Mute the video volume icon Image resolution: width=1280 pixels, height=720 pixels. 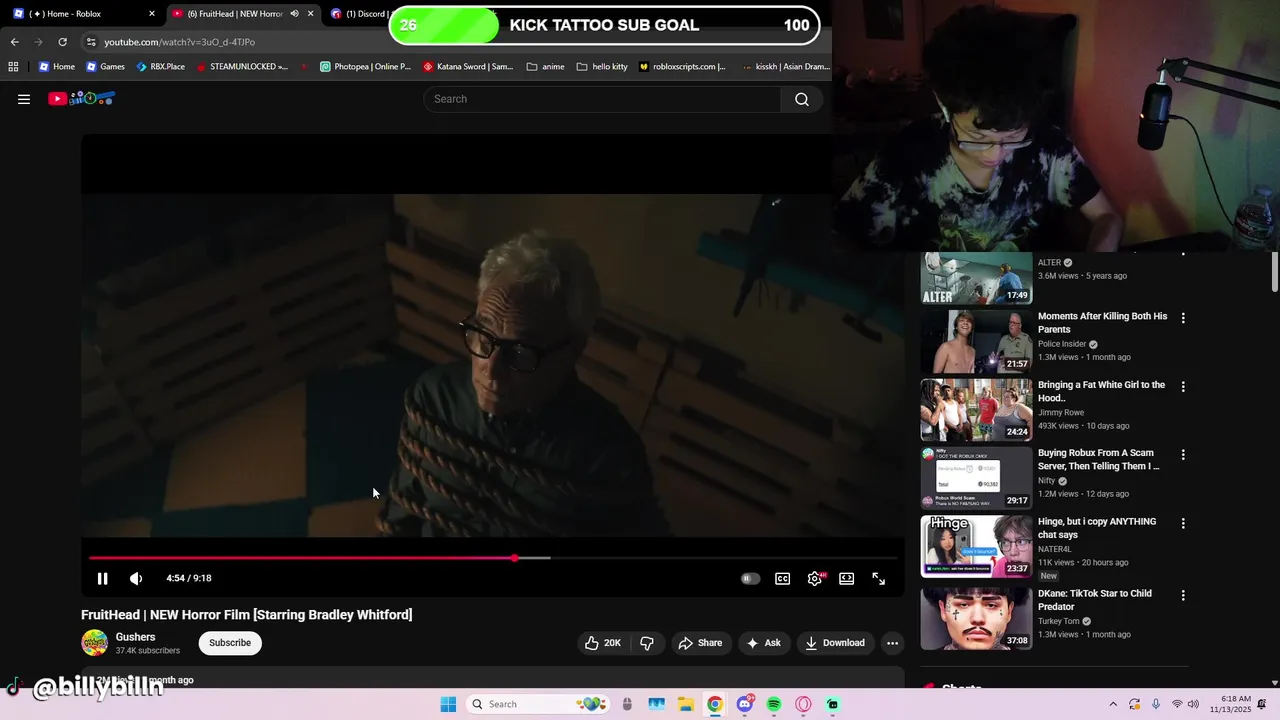click(136, 578)
